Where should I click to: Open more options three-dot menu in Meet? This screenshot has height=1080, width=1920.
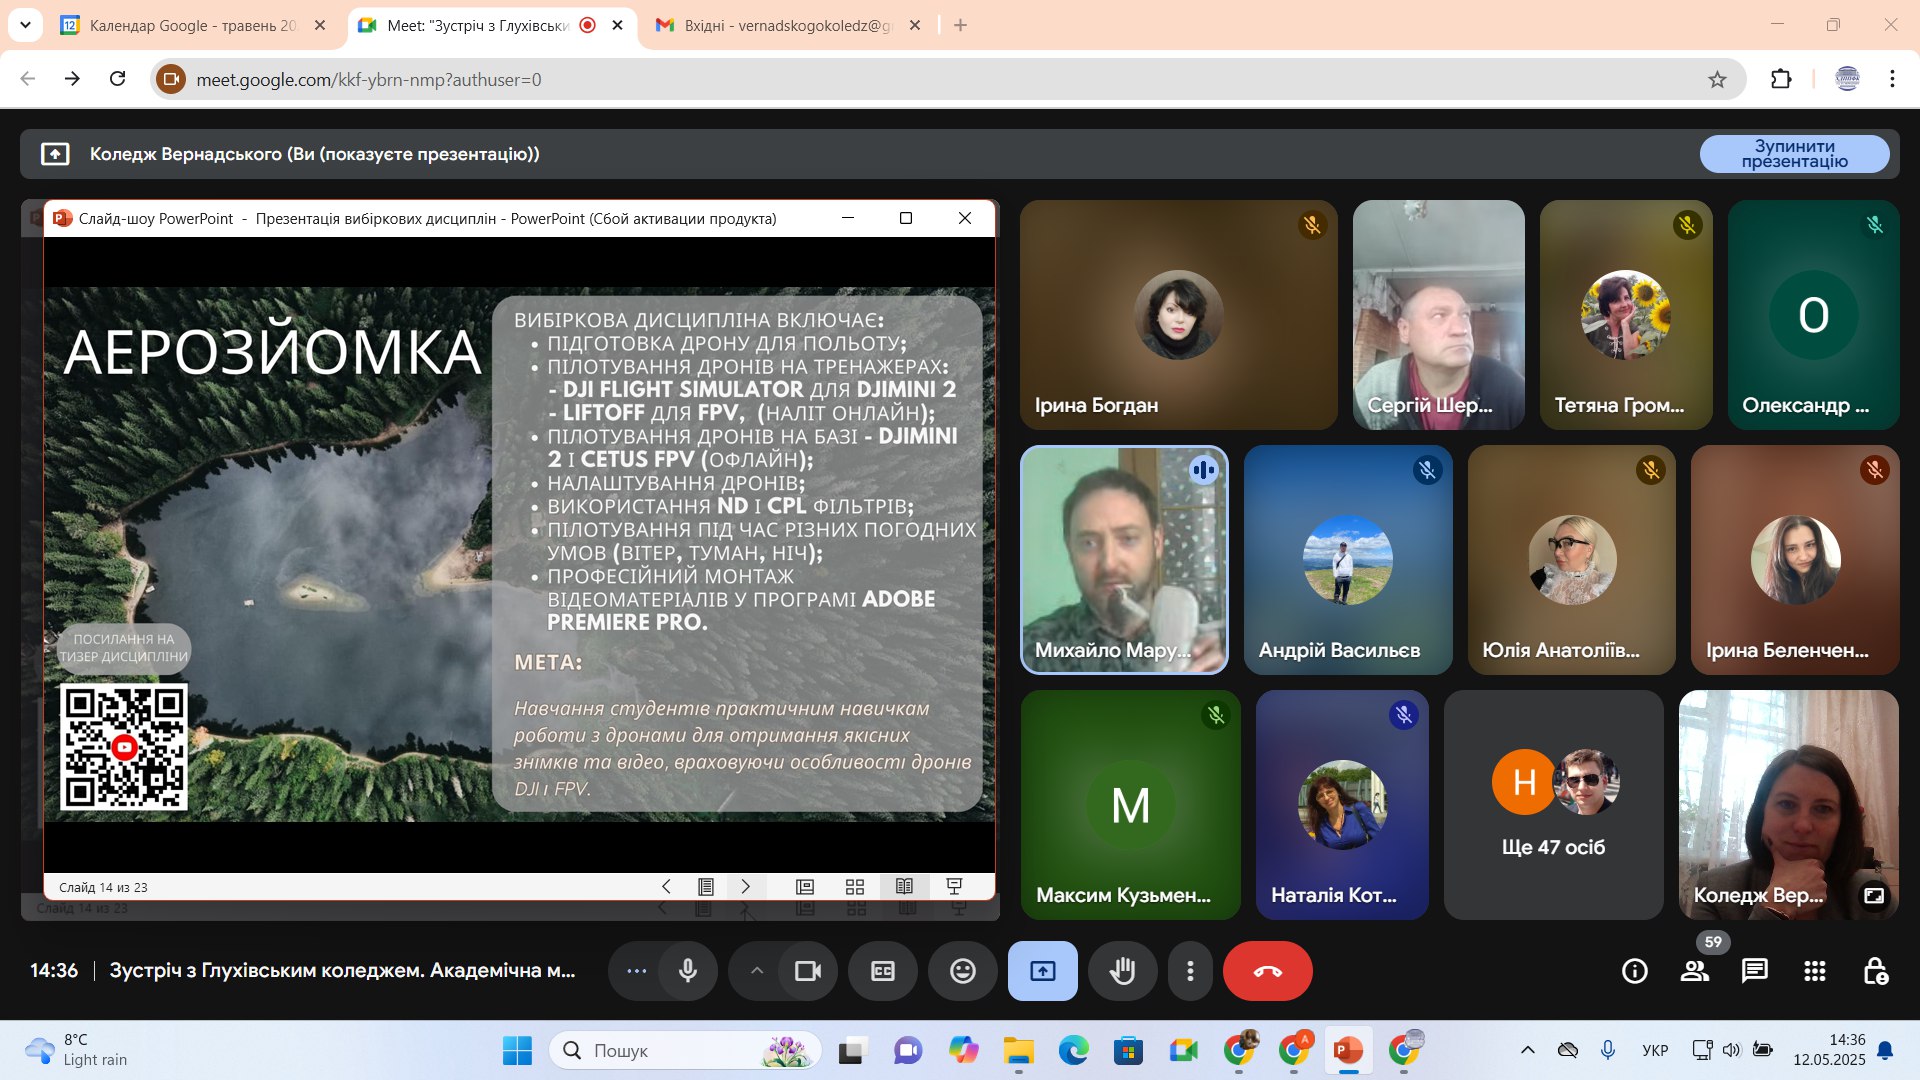(x=1190, y=971)
